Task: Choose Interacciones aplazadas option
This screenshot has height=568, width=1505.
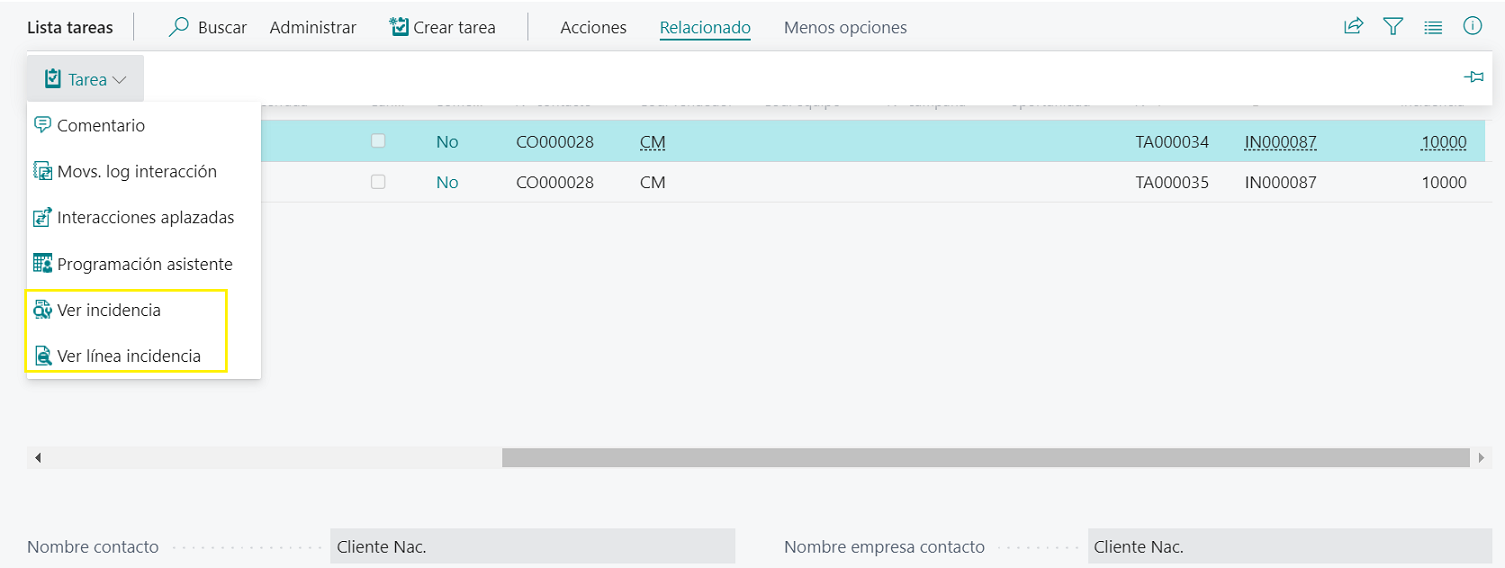Action: [x=145, y=218]
